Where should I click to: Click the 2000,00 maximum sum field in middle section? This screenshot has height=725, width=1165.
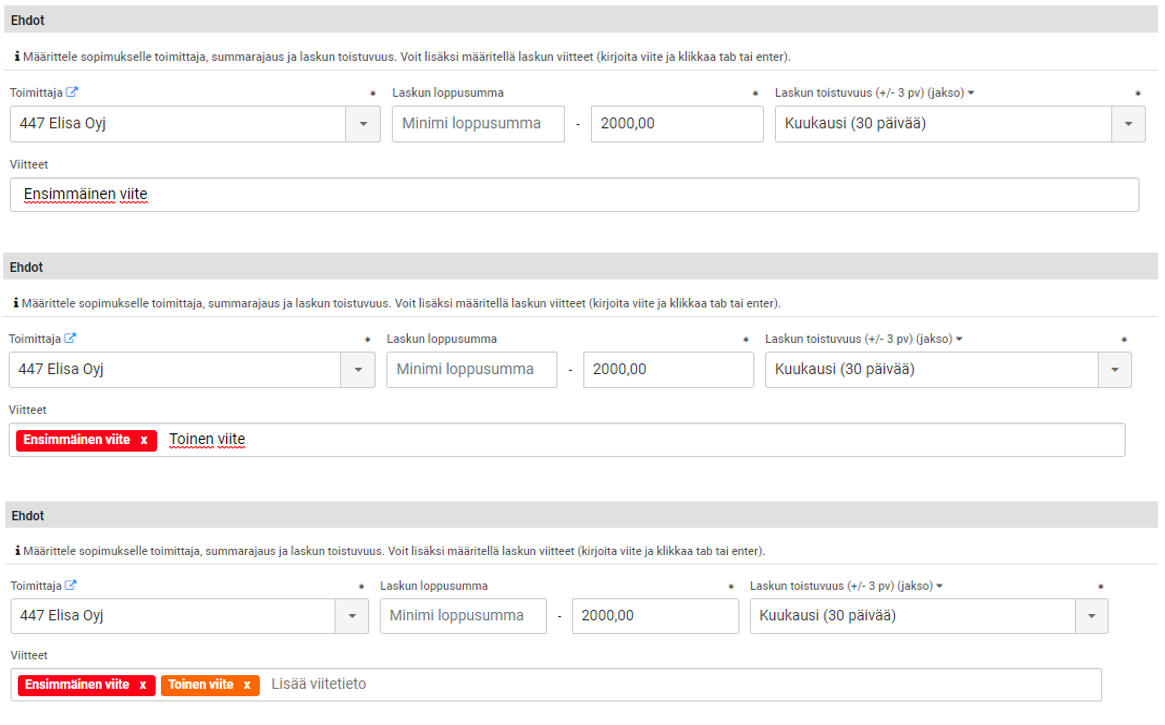coord(667,370)
